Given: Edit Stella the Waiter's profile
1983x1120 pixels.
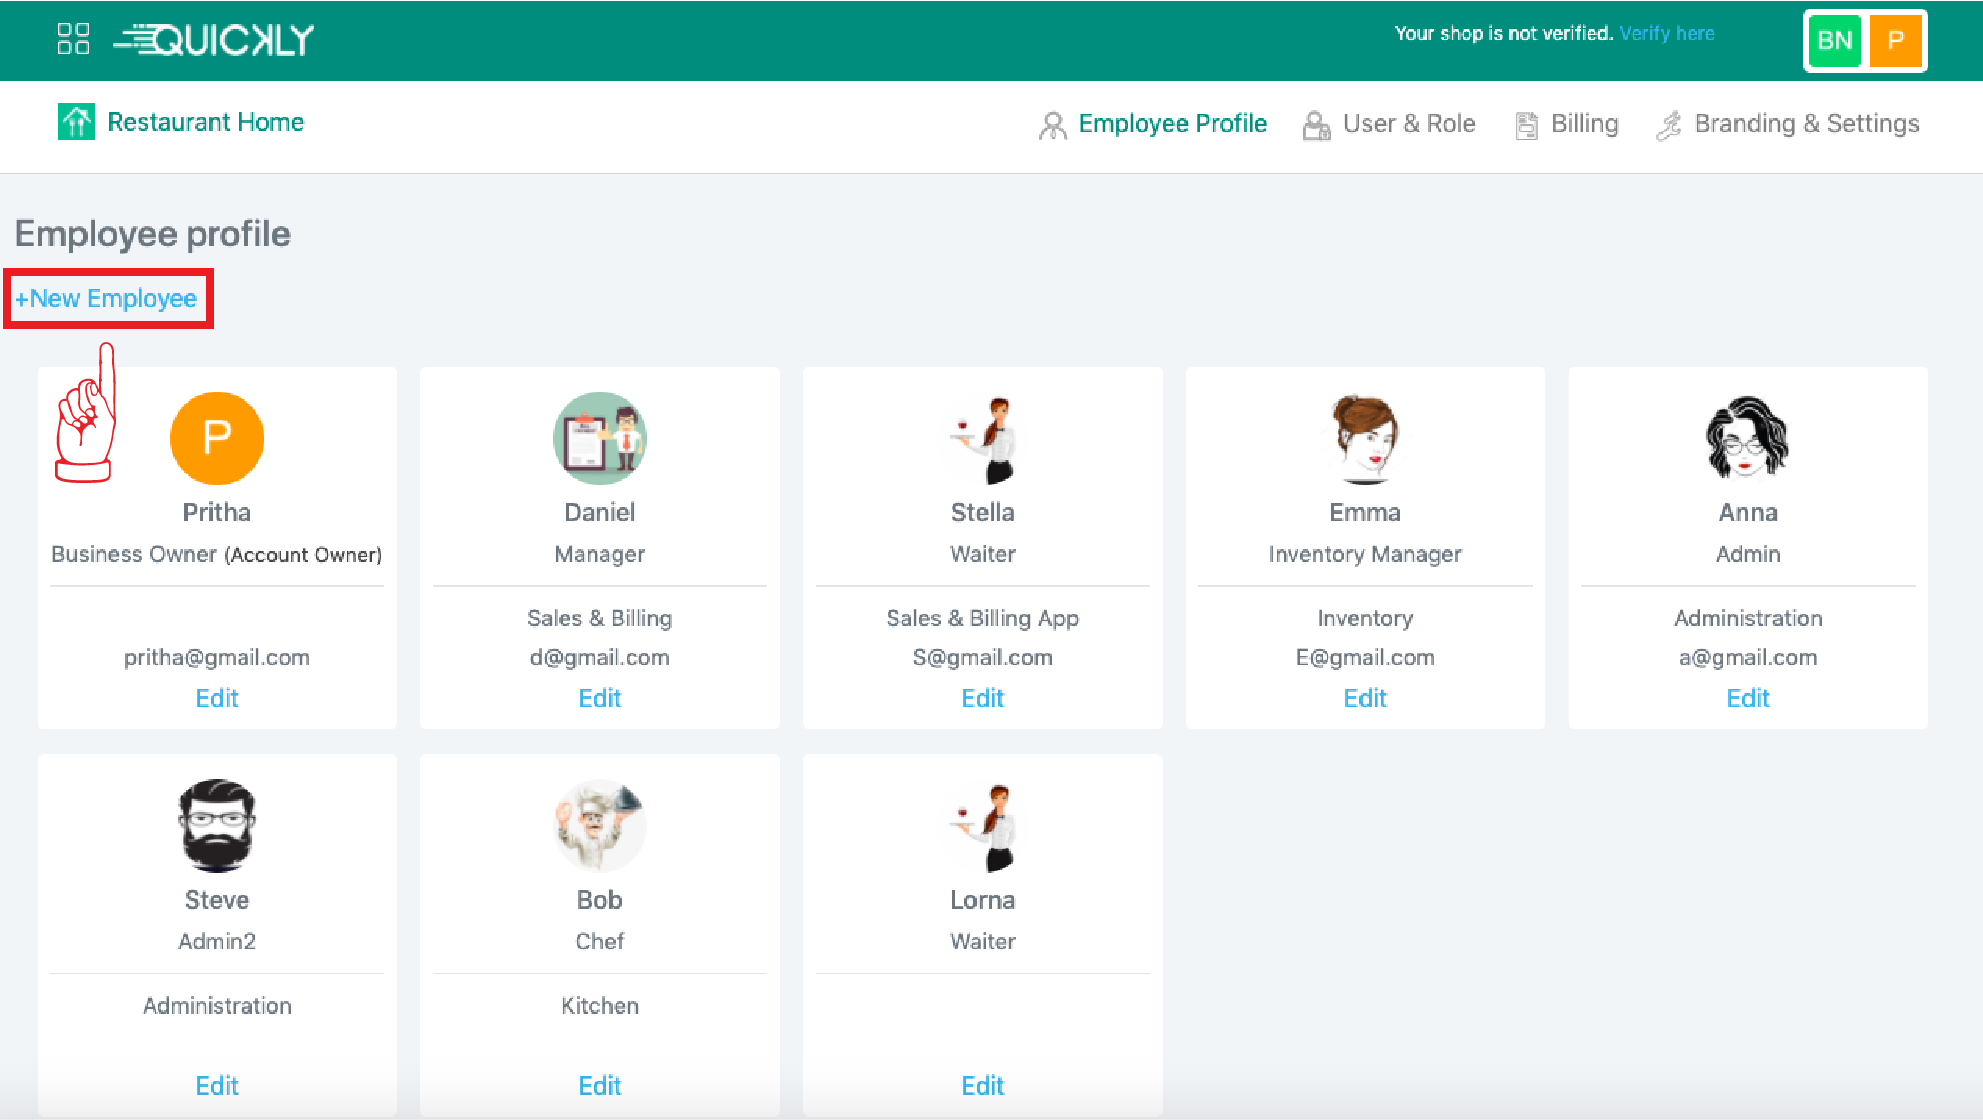Looking at the screenshot, I should (982, 697).
